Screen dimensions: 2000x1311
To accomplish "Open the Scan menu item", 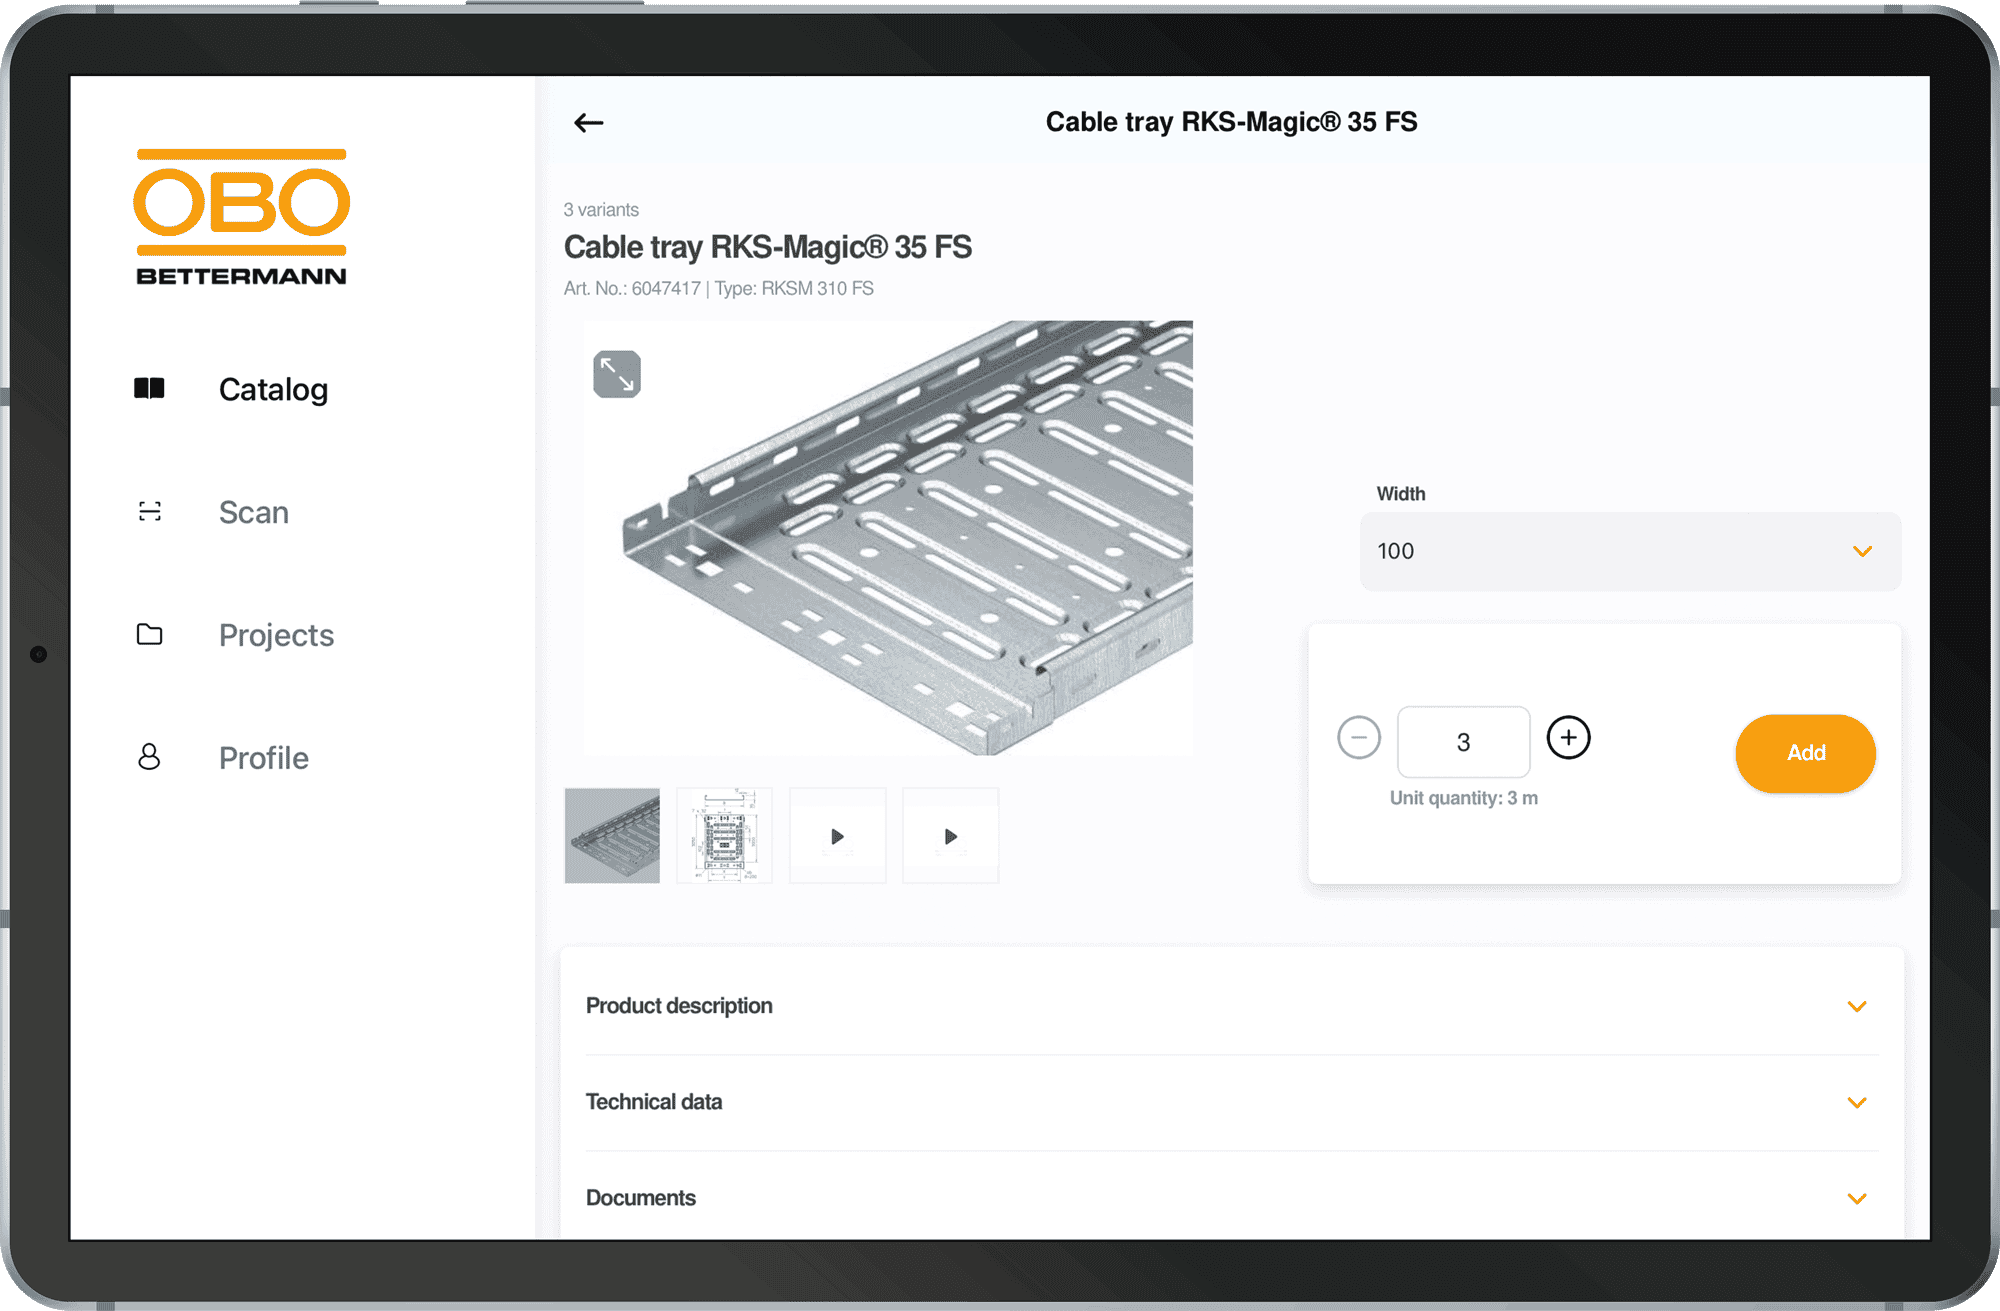I will [x=254, y=512].
